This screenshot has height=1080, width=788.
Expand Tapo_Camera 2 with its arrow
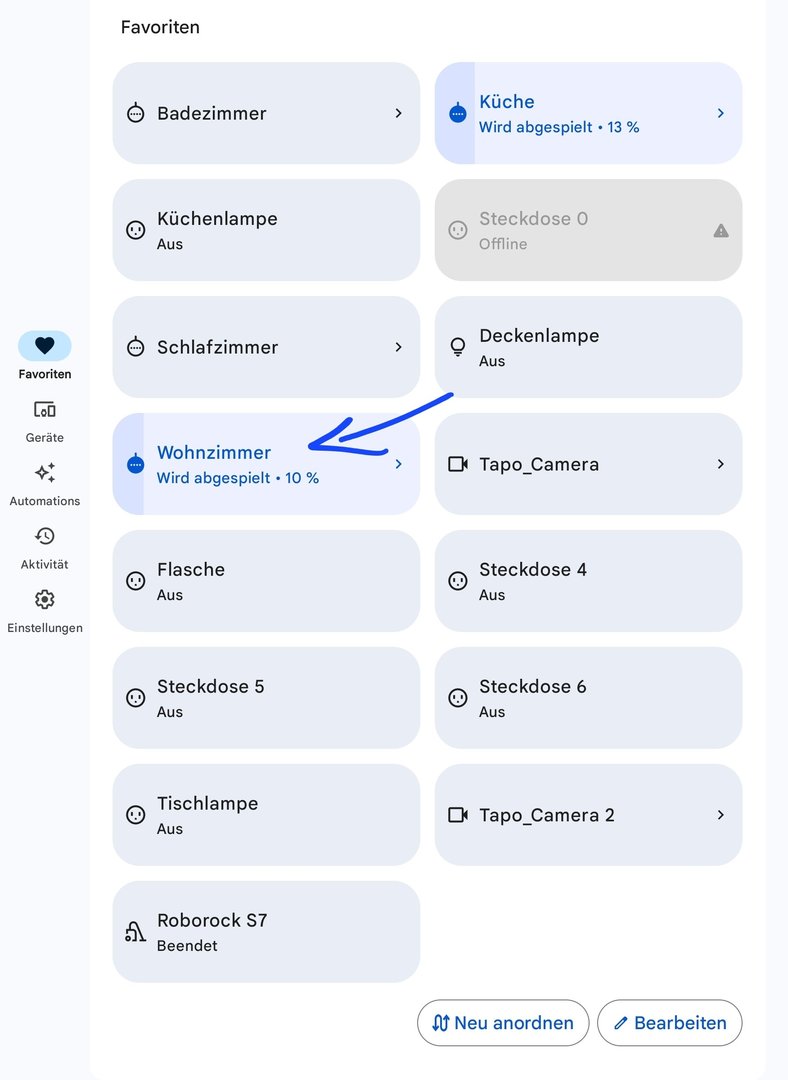pos(721,815)
